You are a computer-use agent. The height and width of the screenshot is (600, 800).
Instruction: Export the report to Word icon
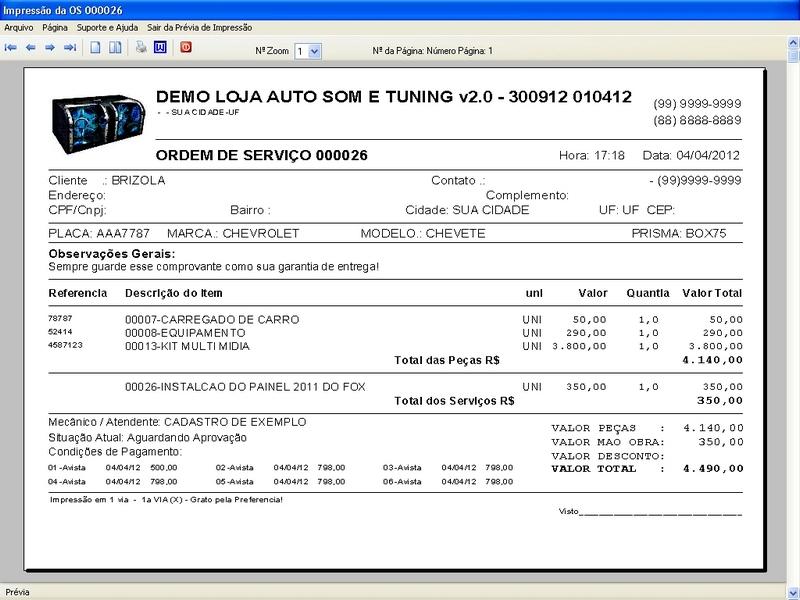point(160,47)
